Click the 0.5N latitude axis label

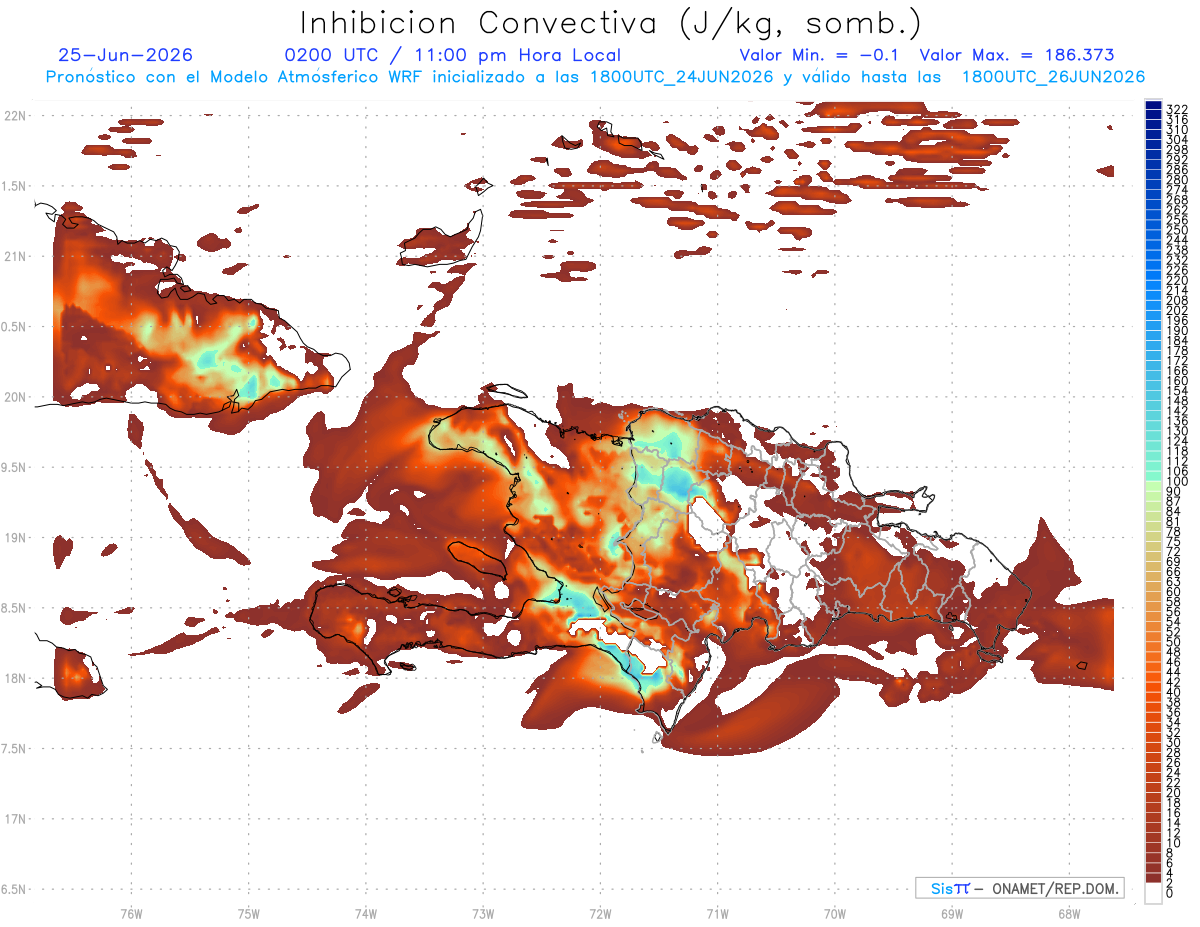tap(14, 327)
